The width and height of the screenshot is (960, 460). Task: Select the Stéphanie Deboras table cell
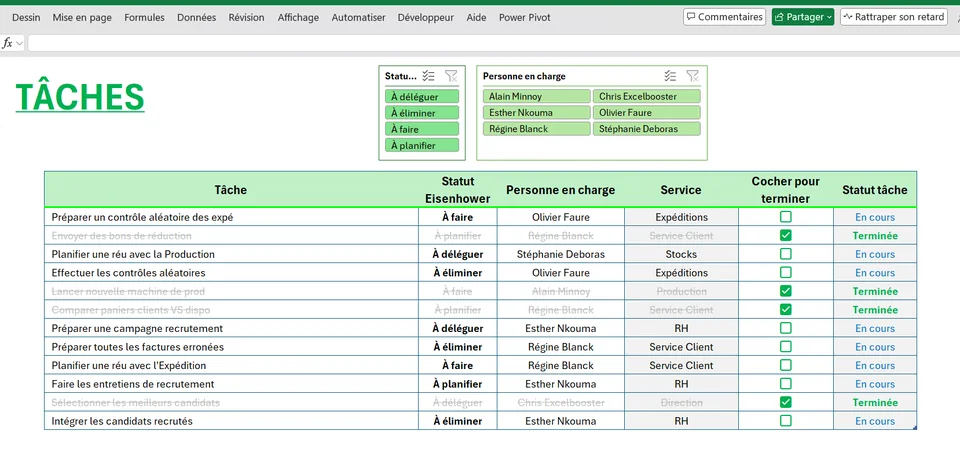561,254
